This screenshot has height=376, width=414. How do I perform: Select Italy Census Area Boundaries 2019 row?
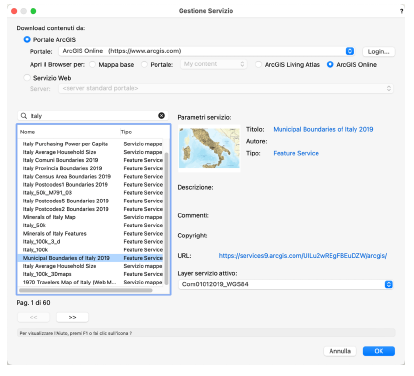[x=91, y=176]
